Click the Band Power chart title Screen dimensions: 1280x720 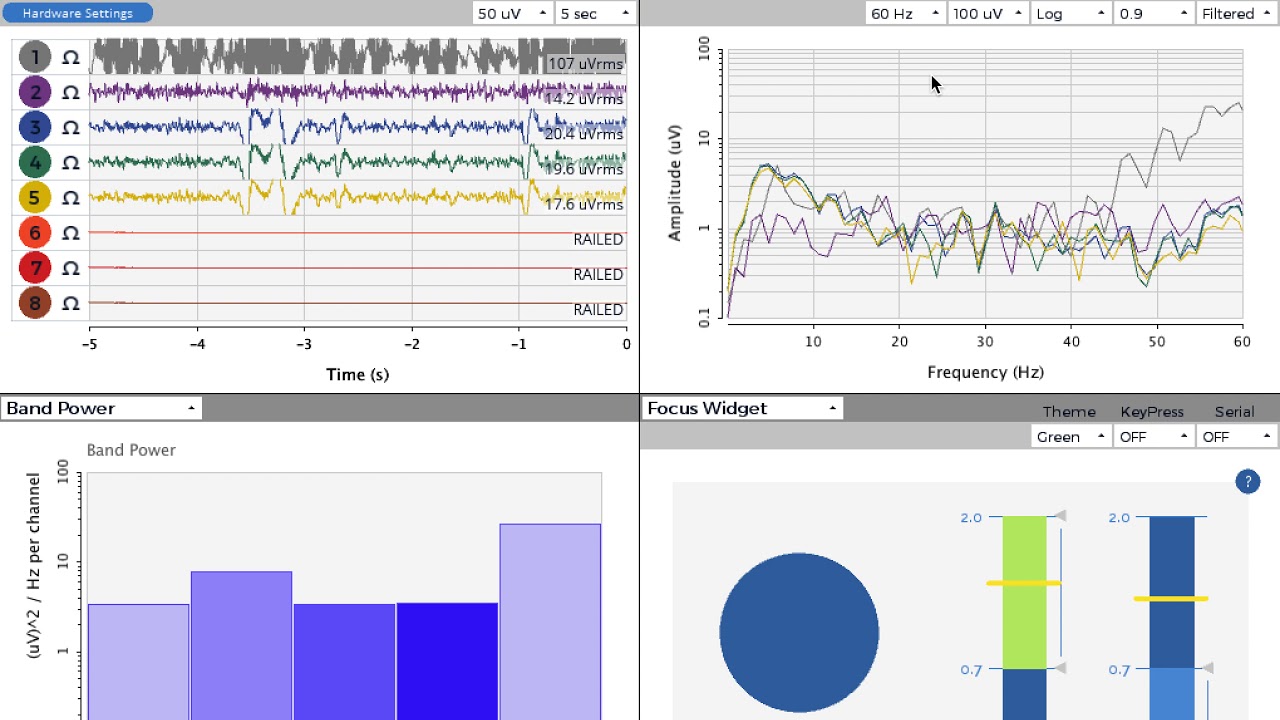point(131,450)
